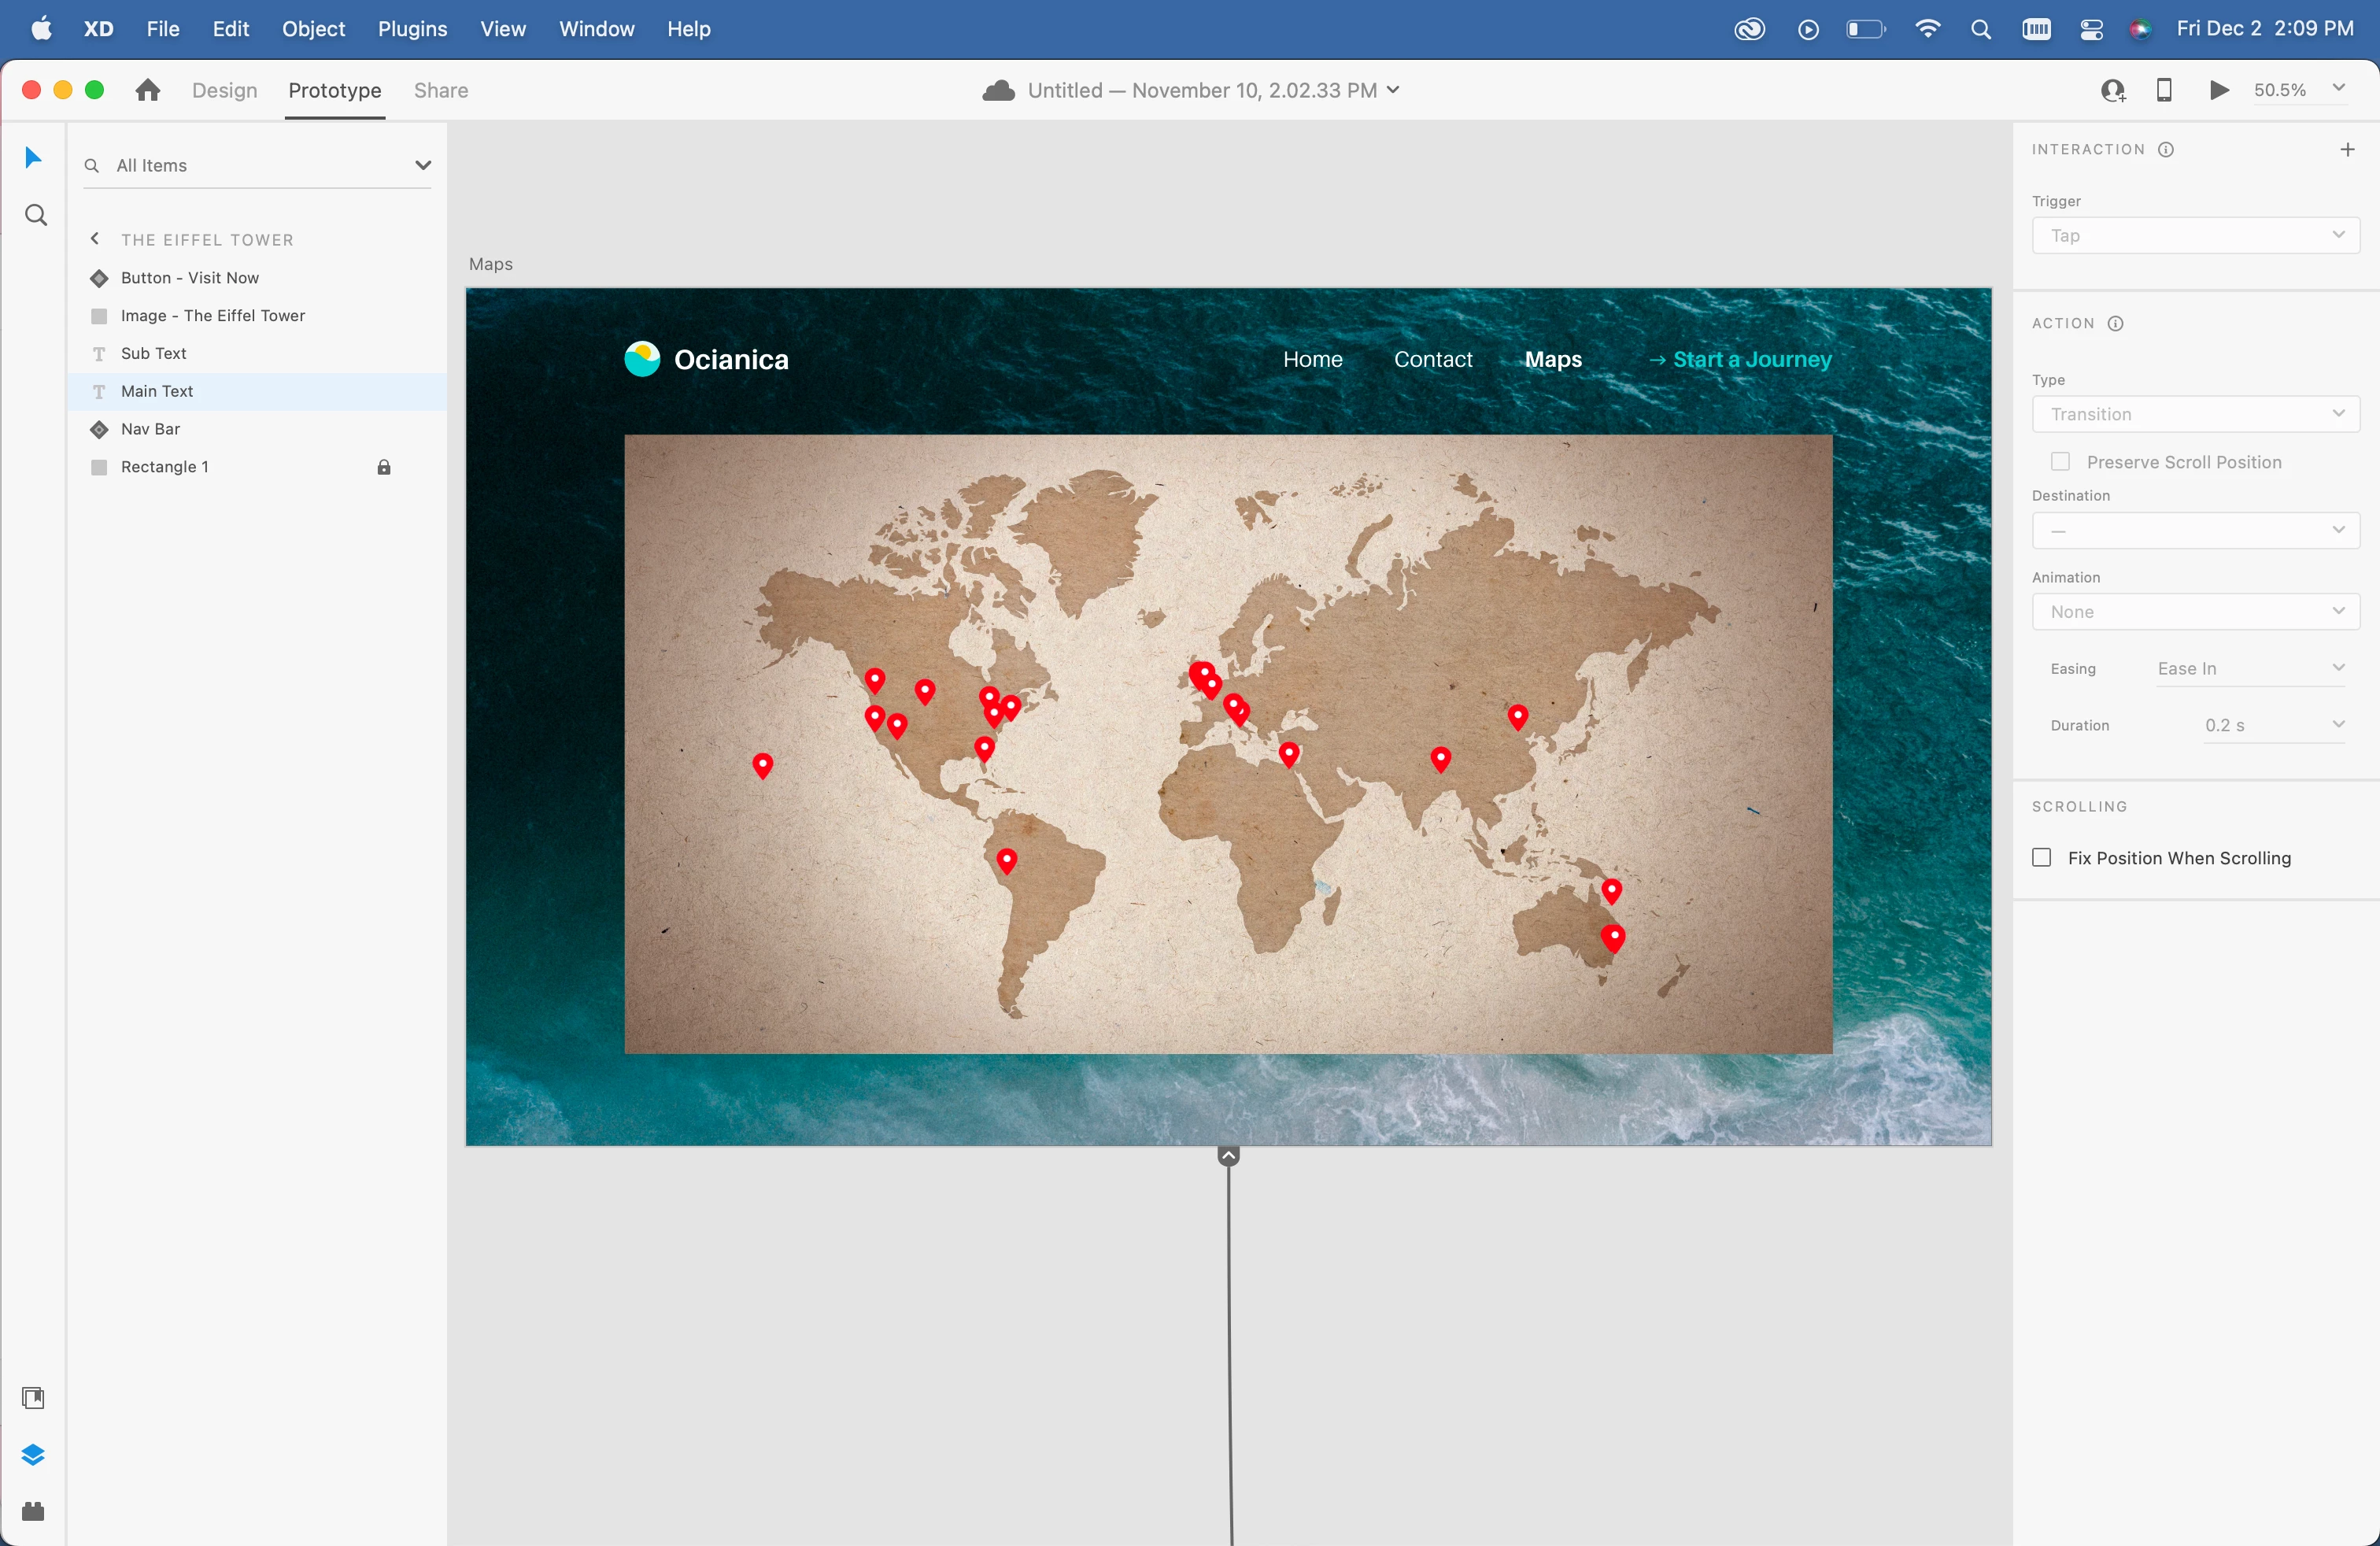Click the Home icon
The width and height of the screenshot is (2380, 1546).
(148, 90)
